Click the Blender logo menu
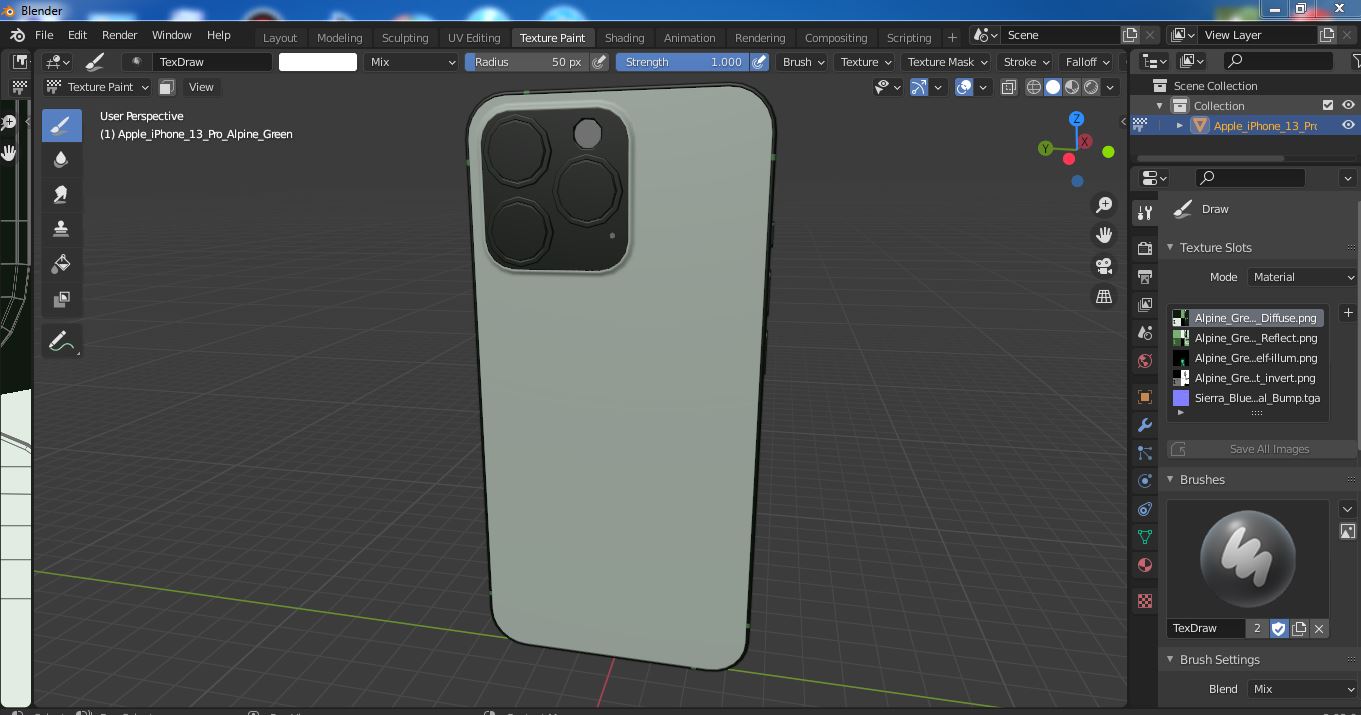 [x=17, y=35]
